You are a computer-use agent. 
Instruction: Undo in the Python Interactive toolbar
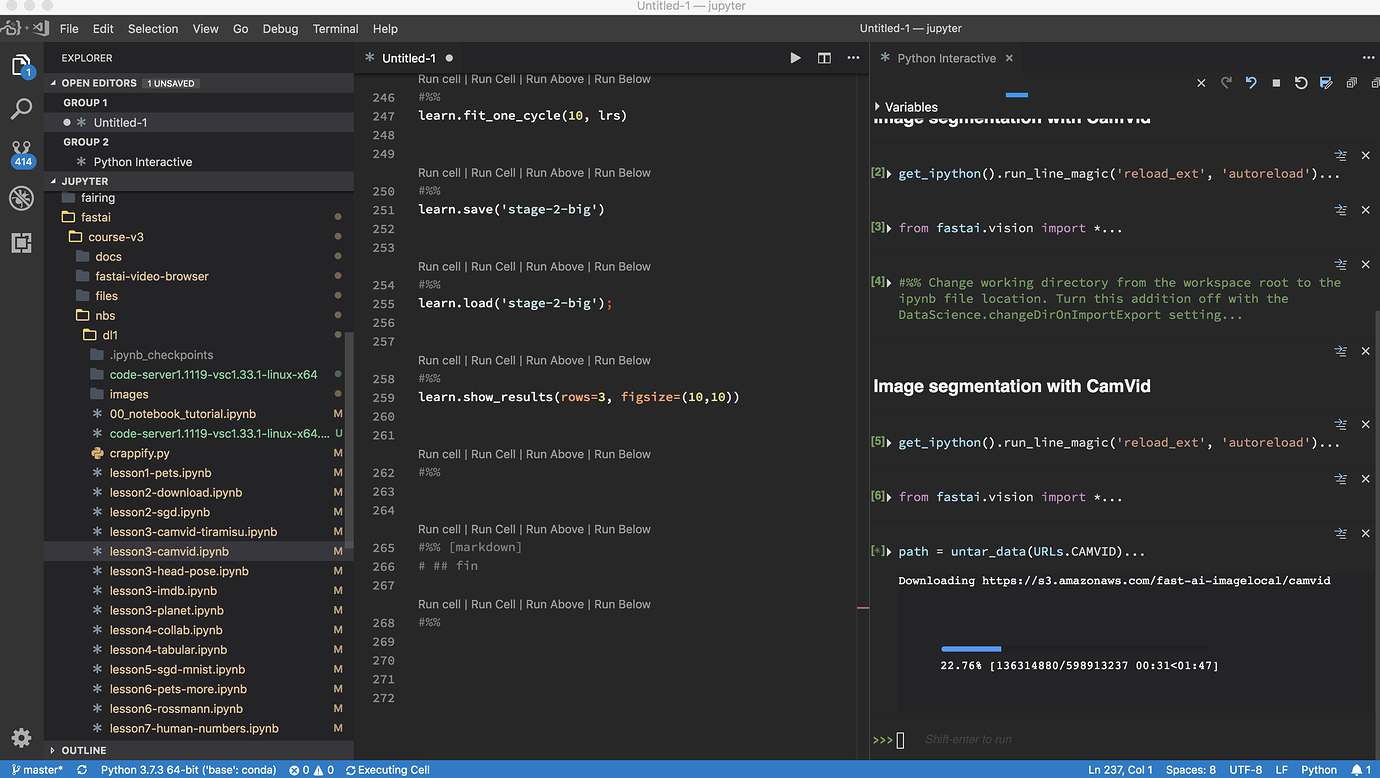coord(1251,83)
